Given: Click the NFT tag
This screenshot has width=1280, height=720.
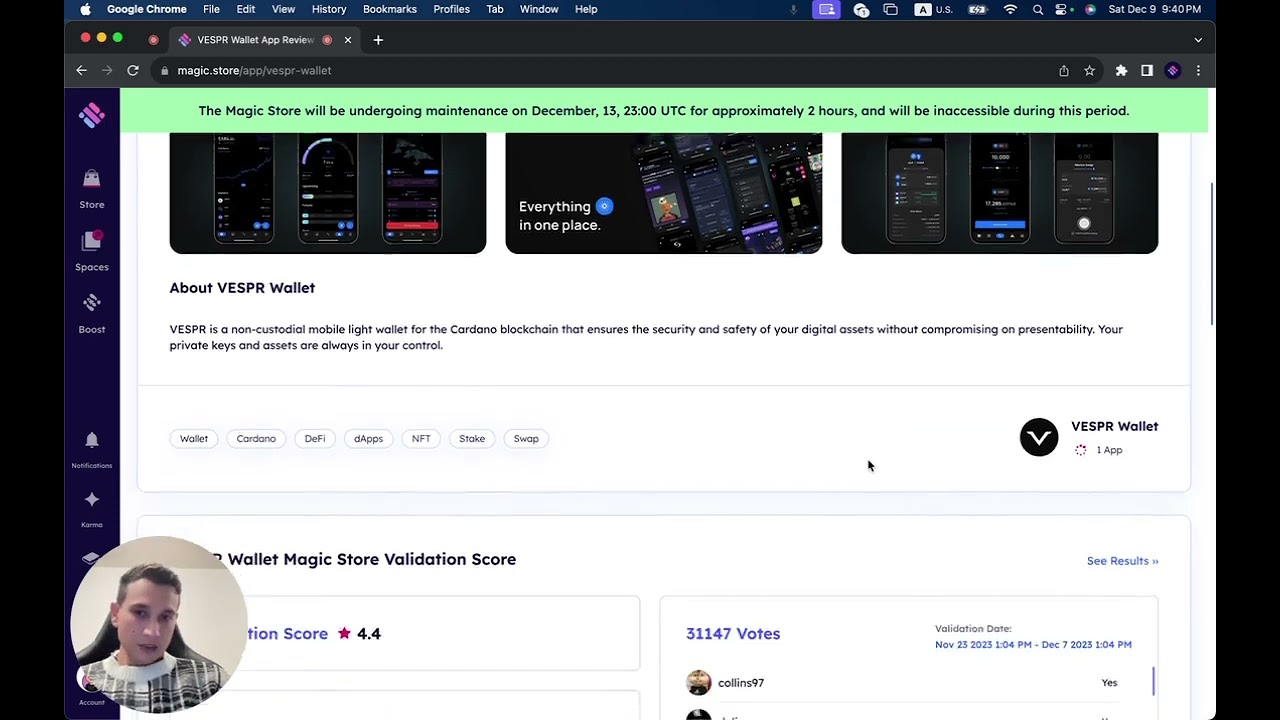Looking at the screenshot, I should coord(421,438).
